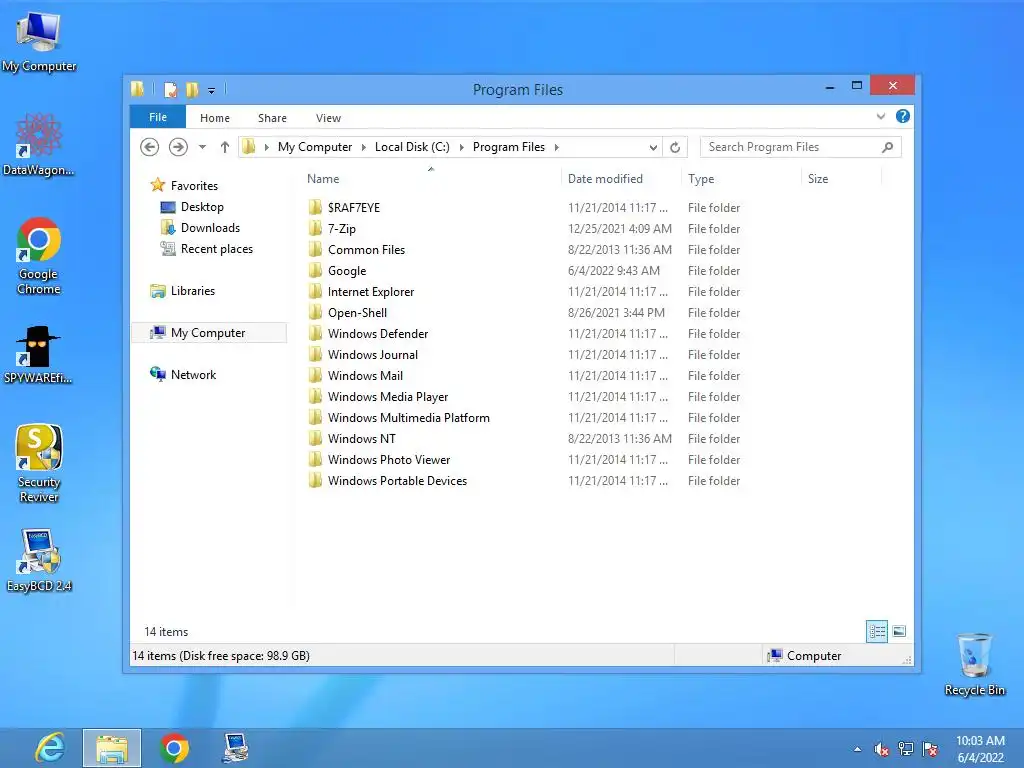The image size is (1024, 768).
Task: Click Local Disk (C:) in the address bar
Action: 412,147
